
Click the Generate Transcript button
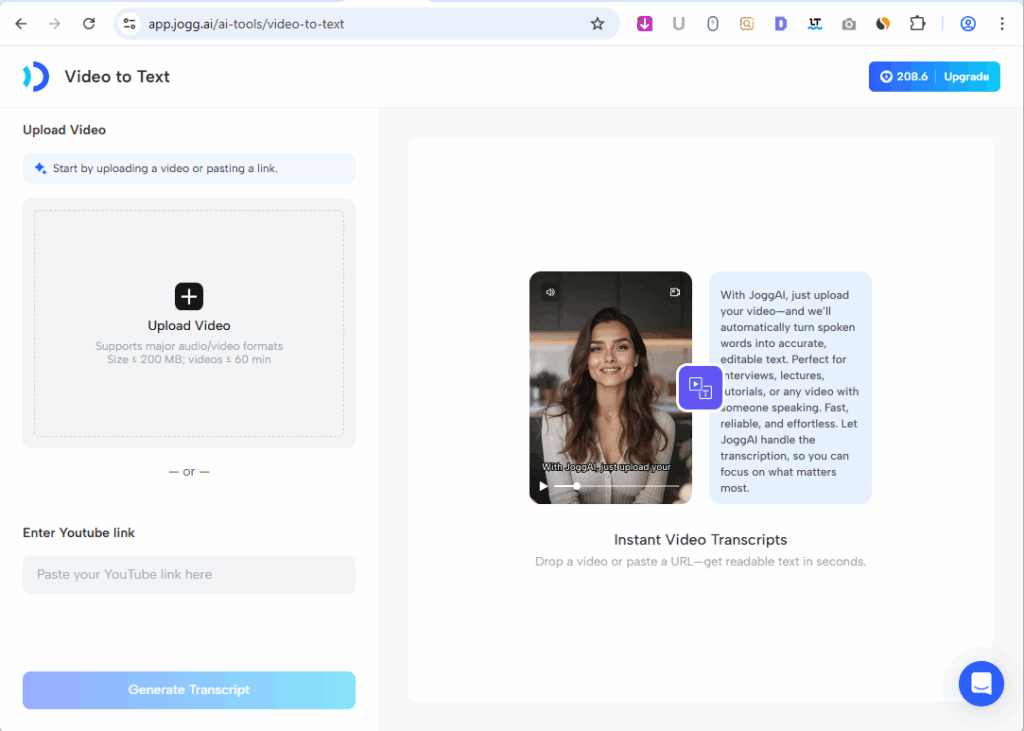[x=189, y=690]
